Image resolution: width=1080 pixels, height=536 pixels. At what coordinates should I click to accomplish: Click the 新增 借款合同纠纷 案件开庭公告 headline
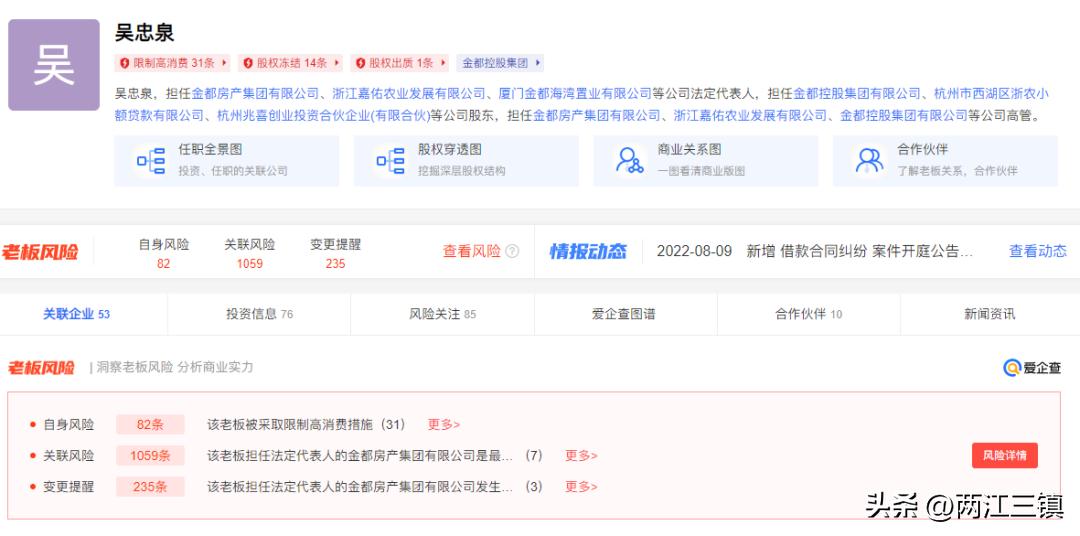point(860,251)
